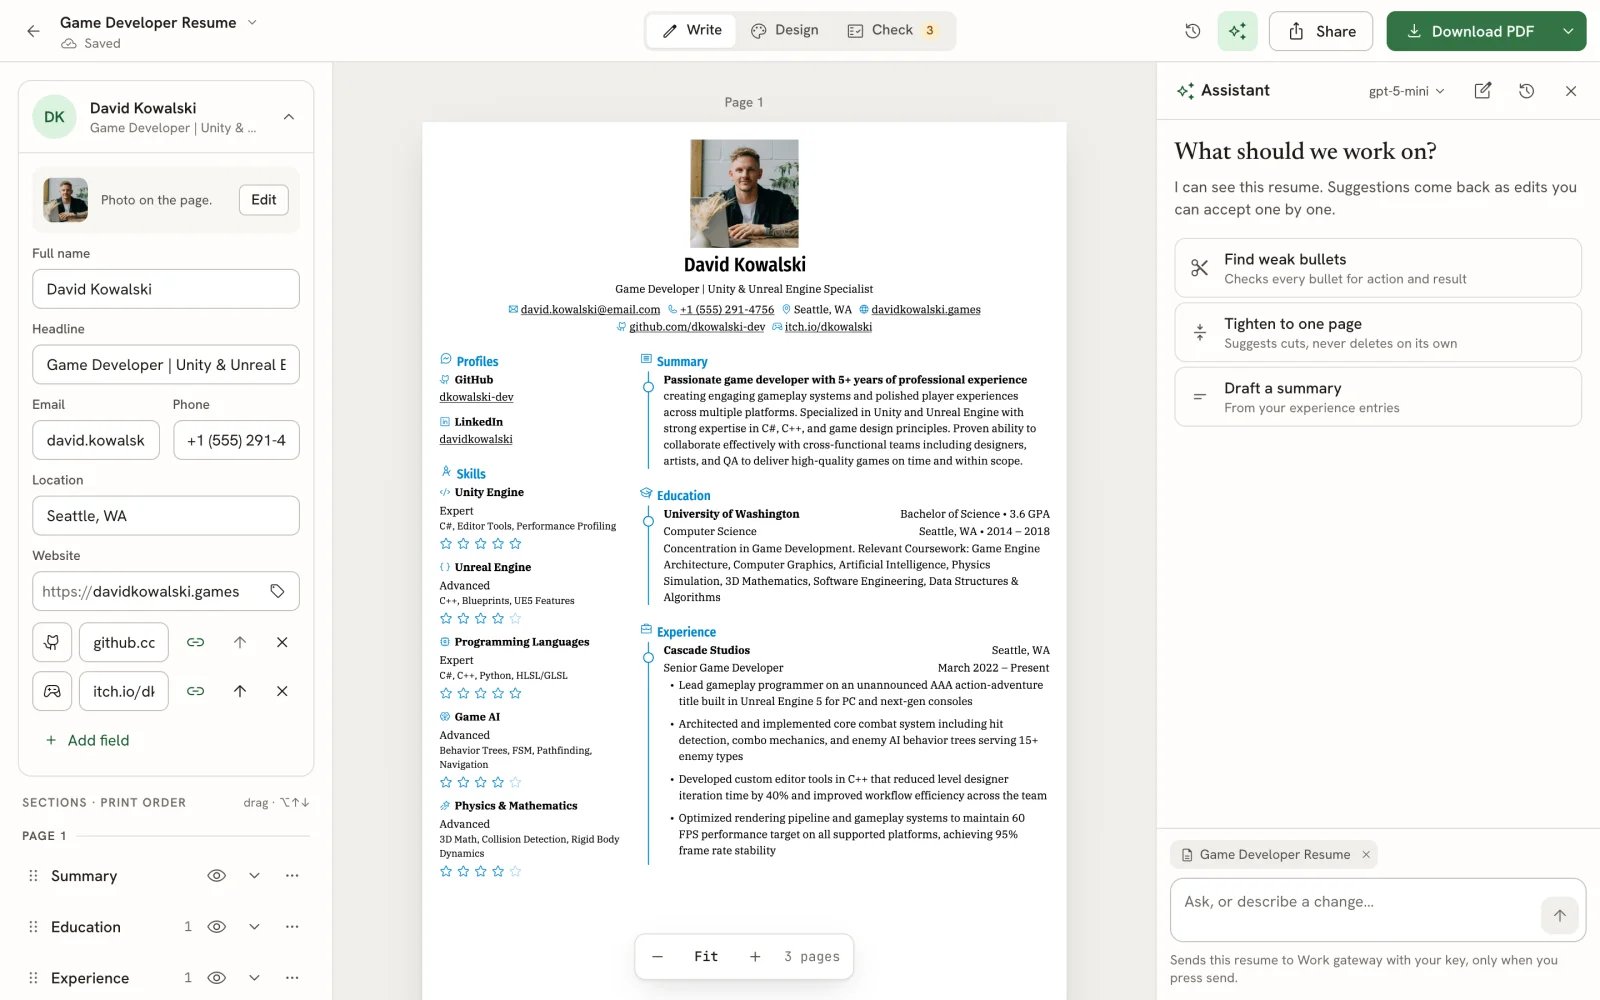Choose Find weak bullets suggestion
Image resolution: width=1600 pixels, height=1000 pixels.
coord(1378,268)
